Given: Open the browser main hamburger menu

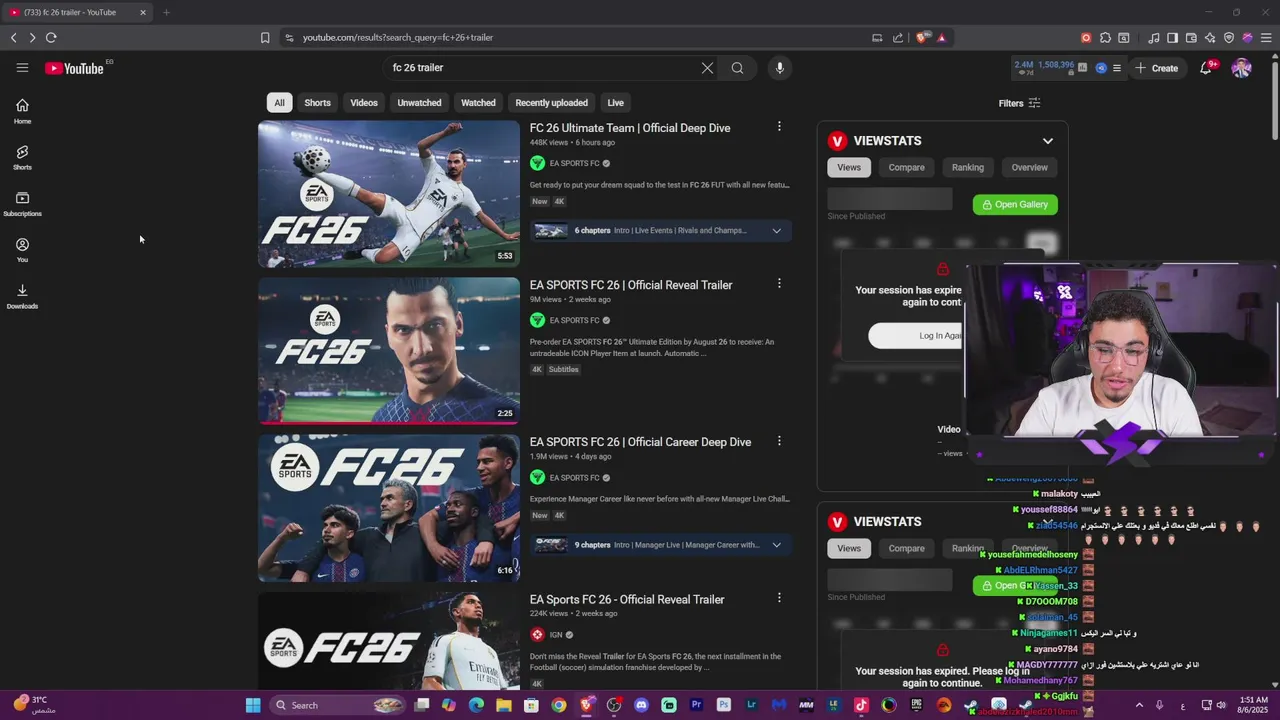Looking at the screenshot, I should [x=1266, y=37].
